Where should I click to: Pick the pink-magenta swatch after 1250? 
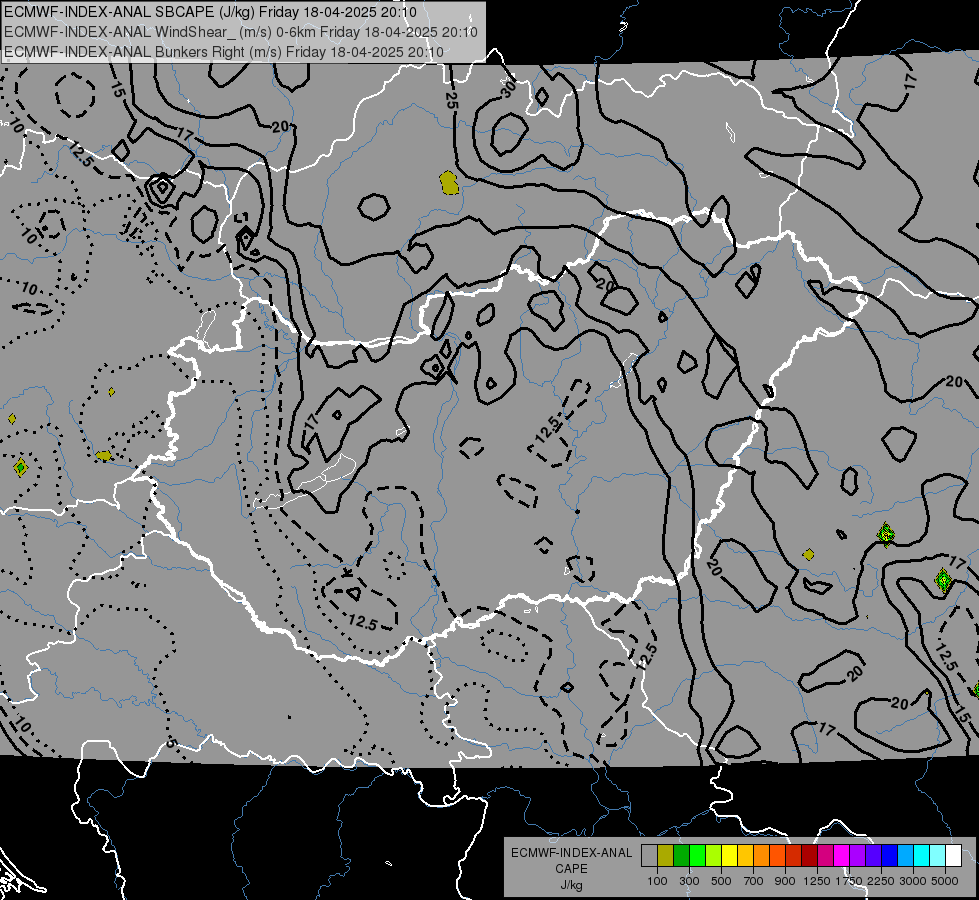pos(825,856)
